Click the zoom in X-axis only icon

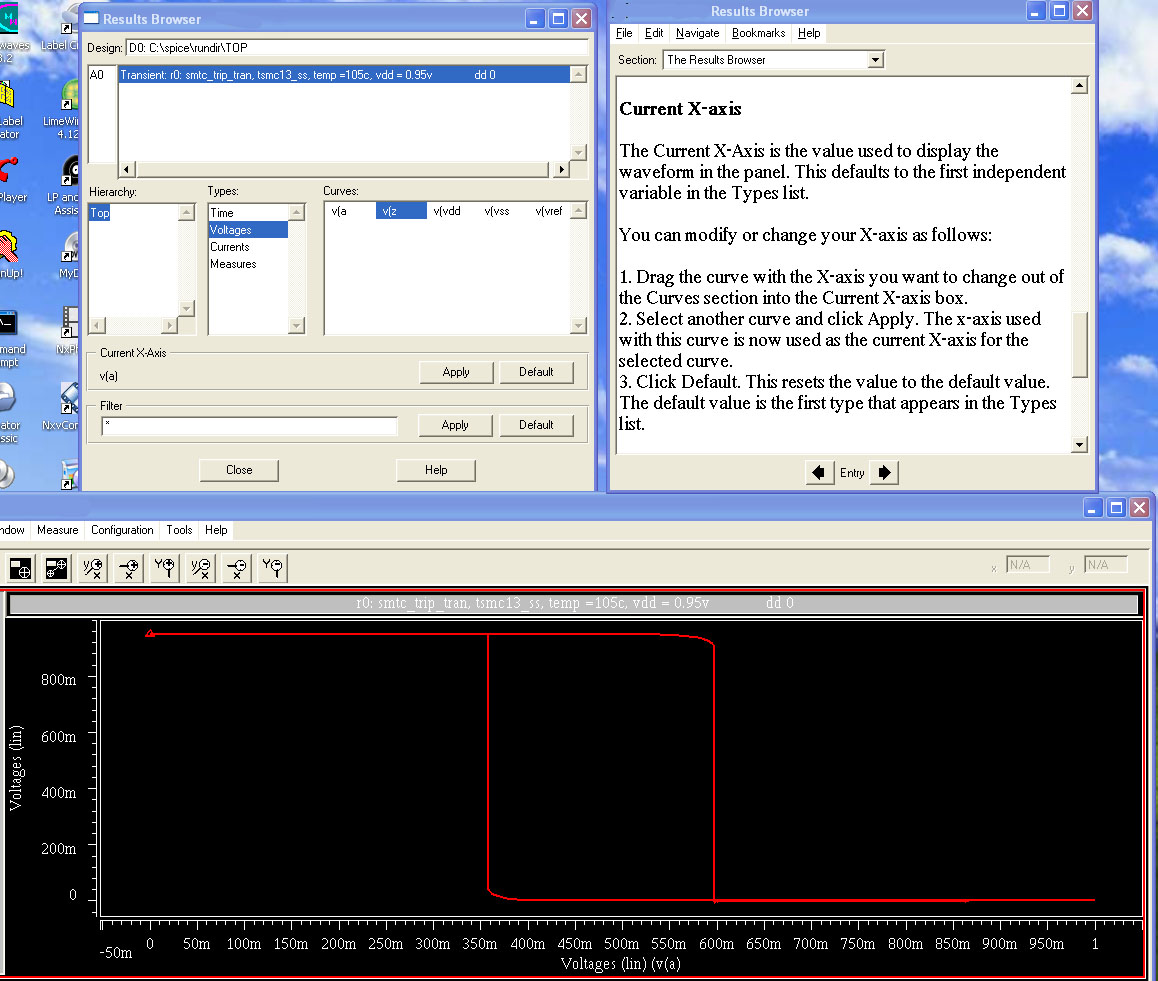click(129, 569)
